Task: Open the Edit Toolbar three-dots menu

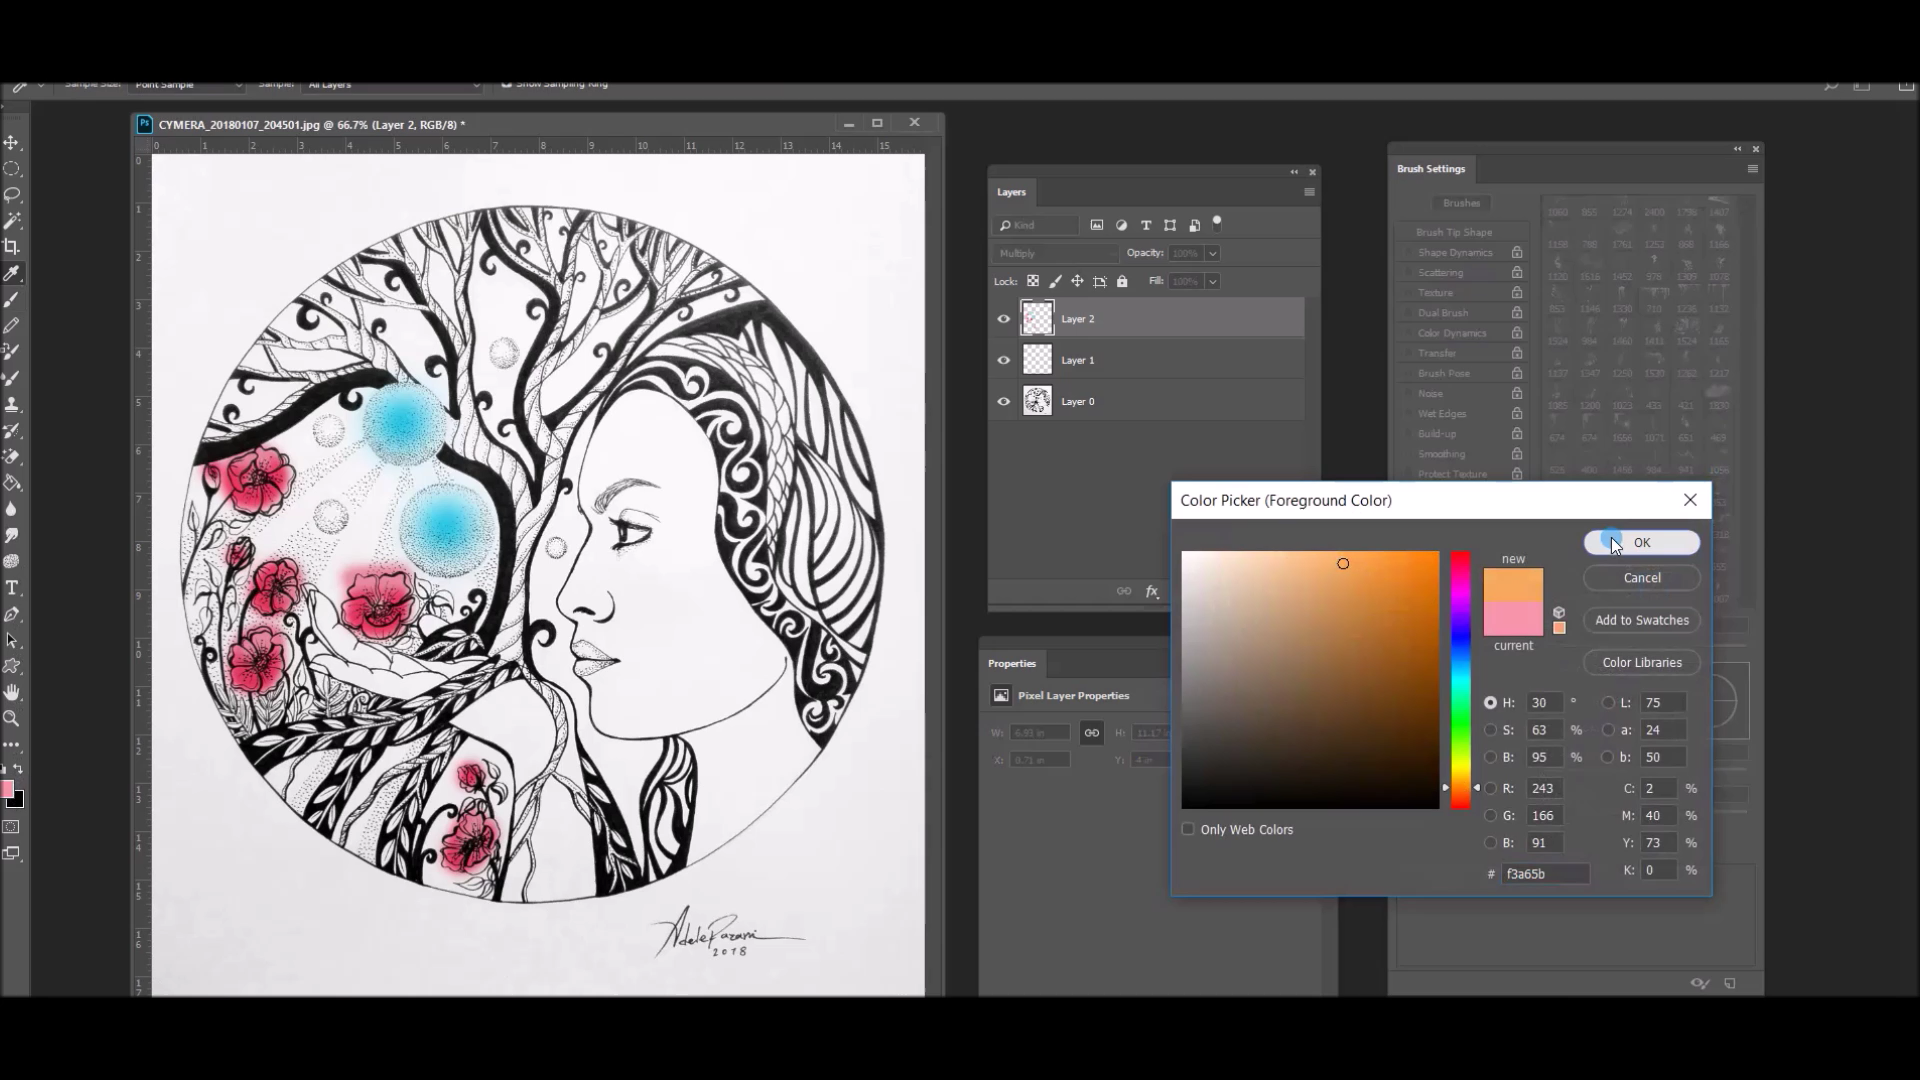Action: pos(12,745)
